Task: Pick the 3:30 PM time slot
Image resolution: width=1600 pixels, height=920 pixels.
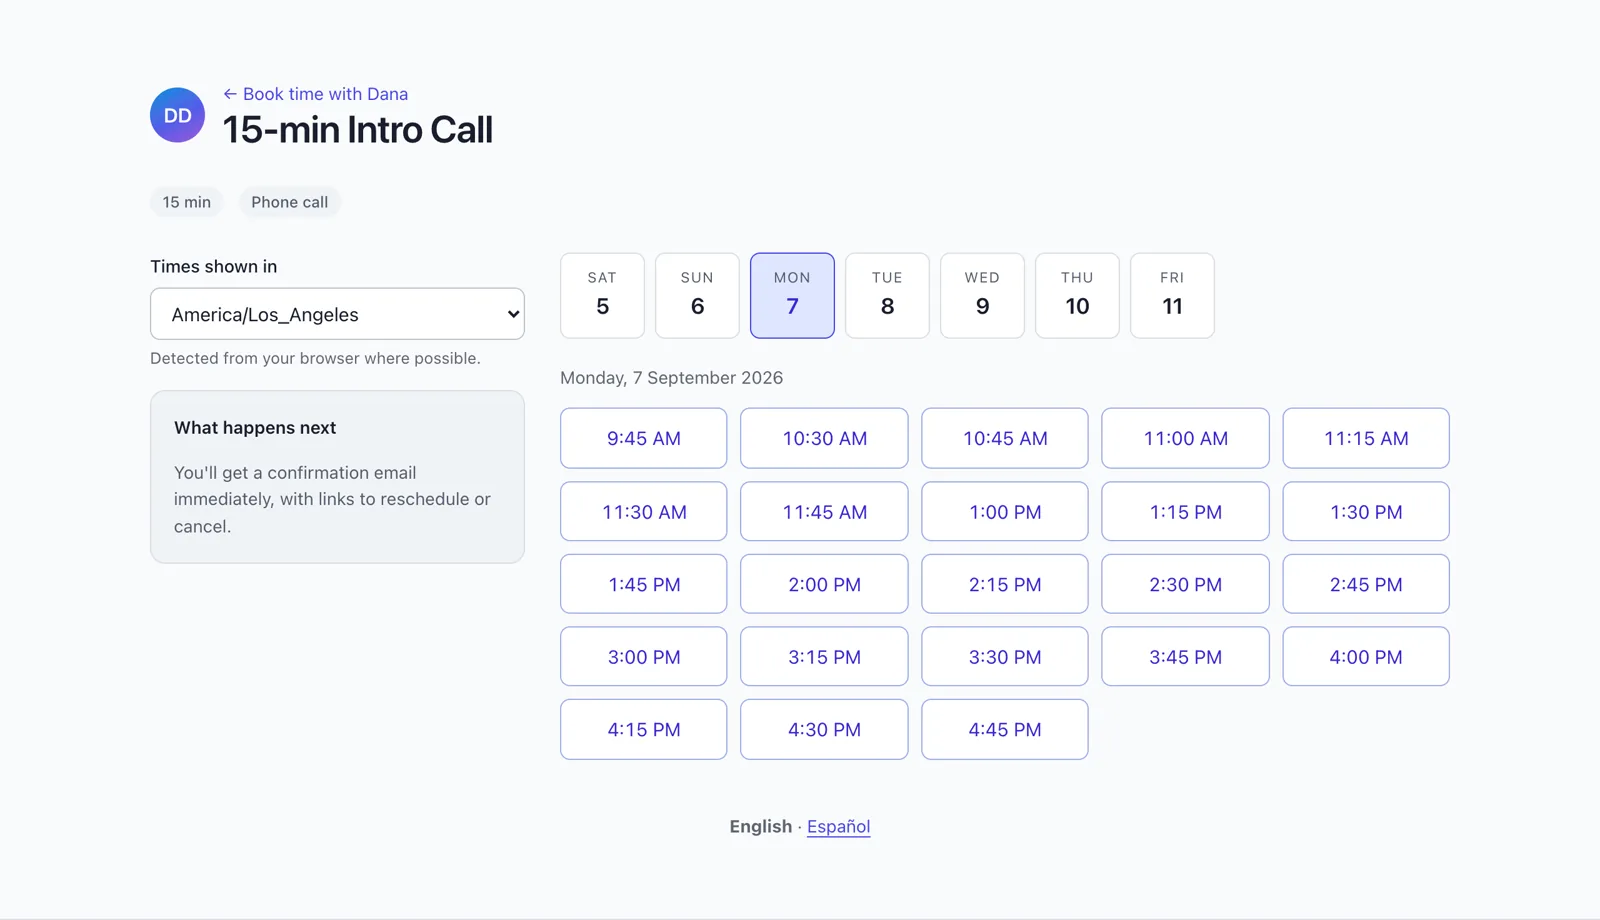Action: click(x=1005, y=657)
